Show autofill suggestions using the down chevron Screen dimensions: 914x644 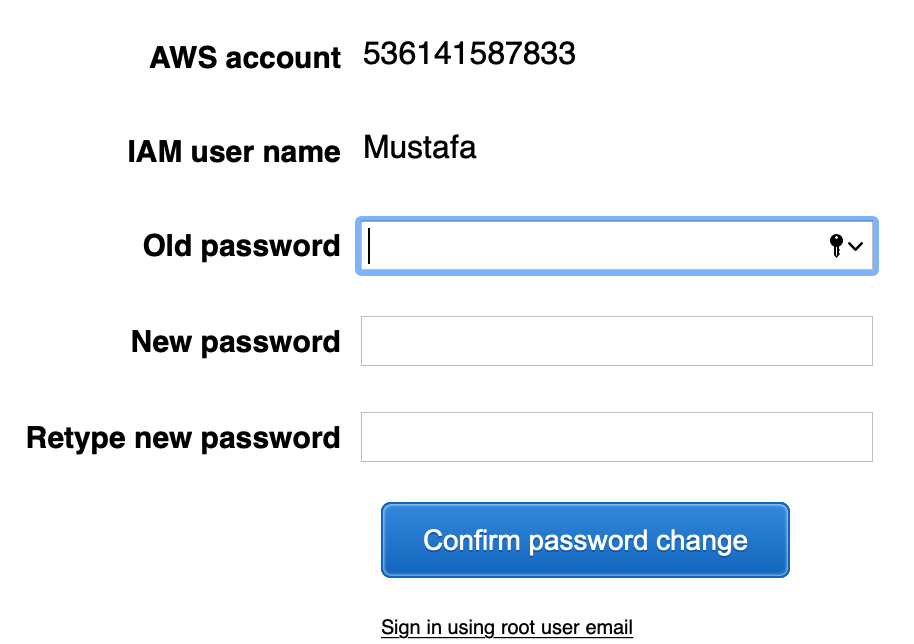855,246
